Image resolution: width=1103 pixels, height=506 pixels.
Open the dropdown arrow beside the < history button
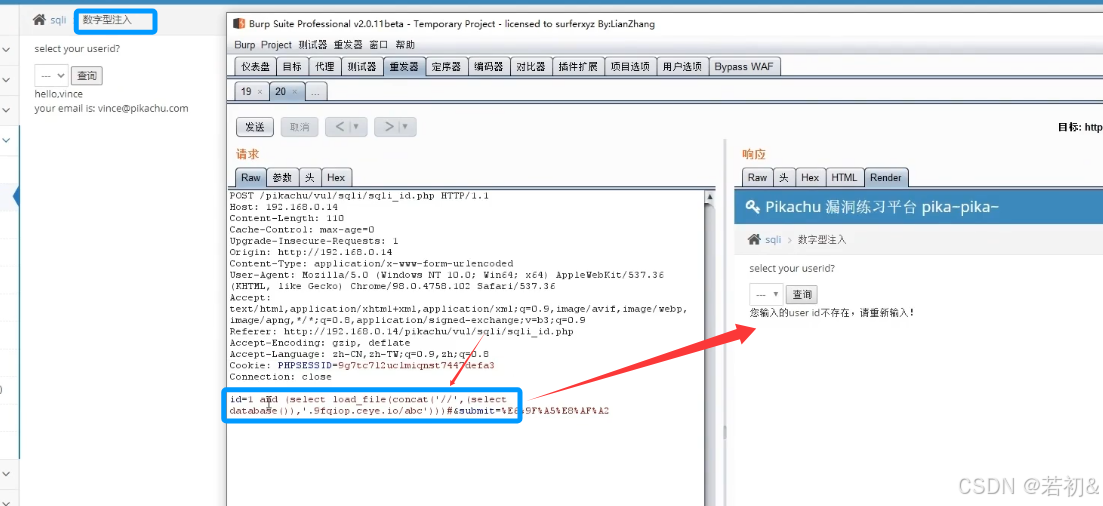356,127
